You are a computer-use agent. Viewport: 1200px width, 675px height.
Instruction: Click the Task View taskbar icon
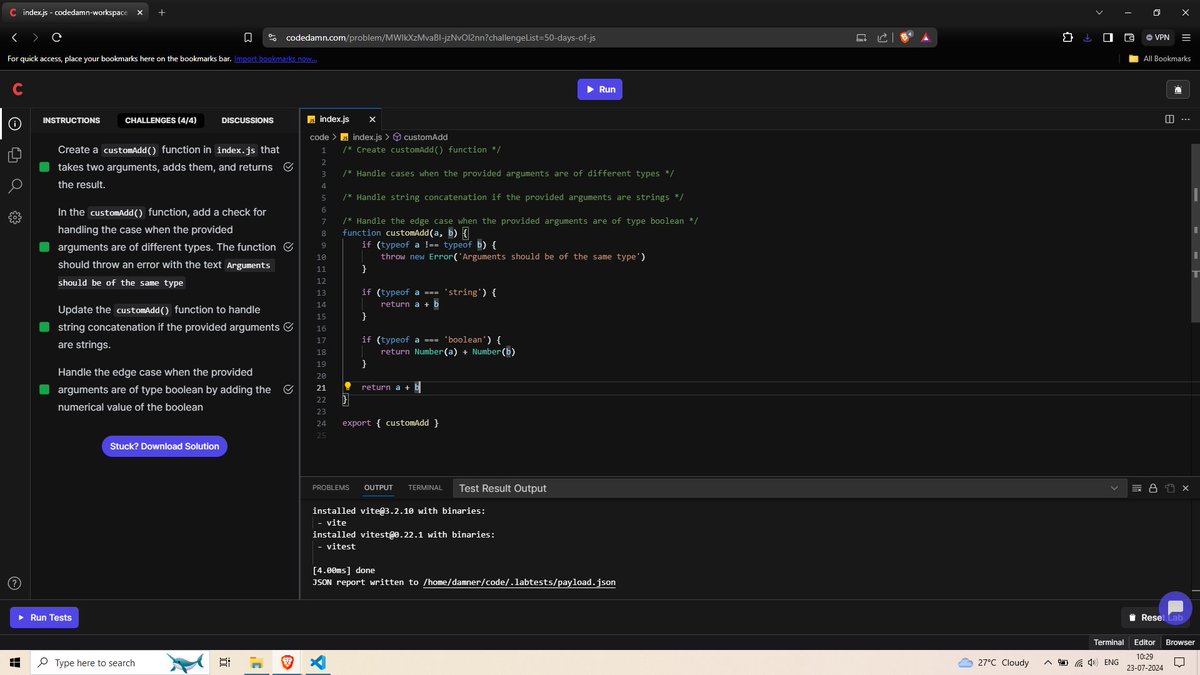click(x=225, y=662)
